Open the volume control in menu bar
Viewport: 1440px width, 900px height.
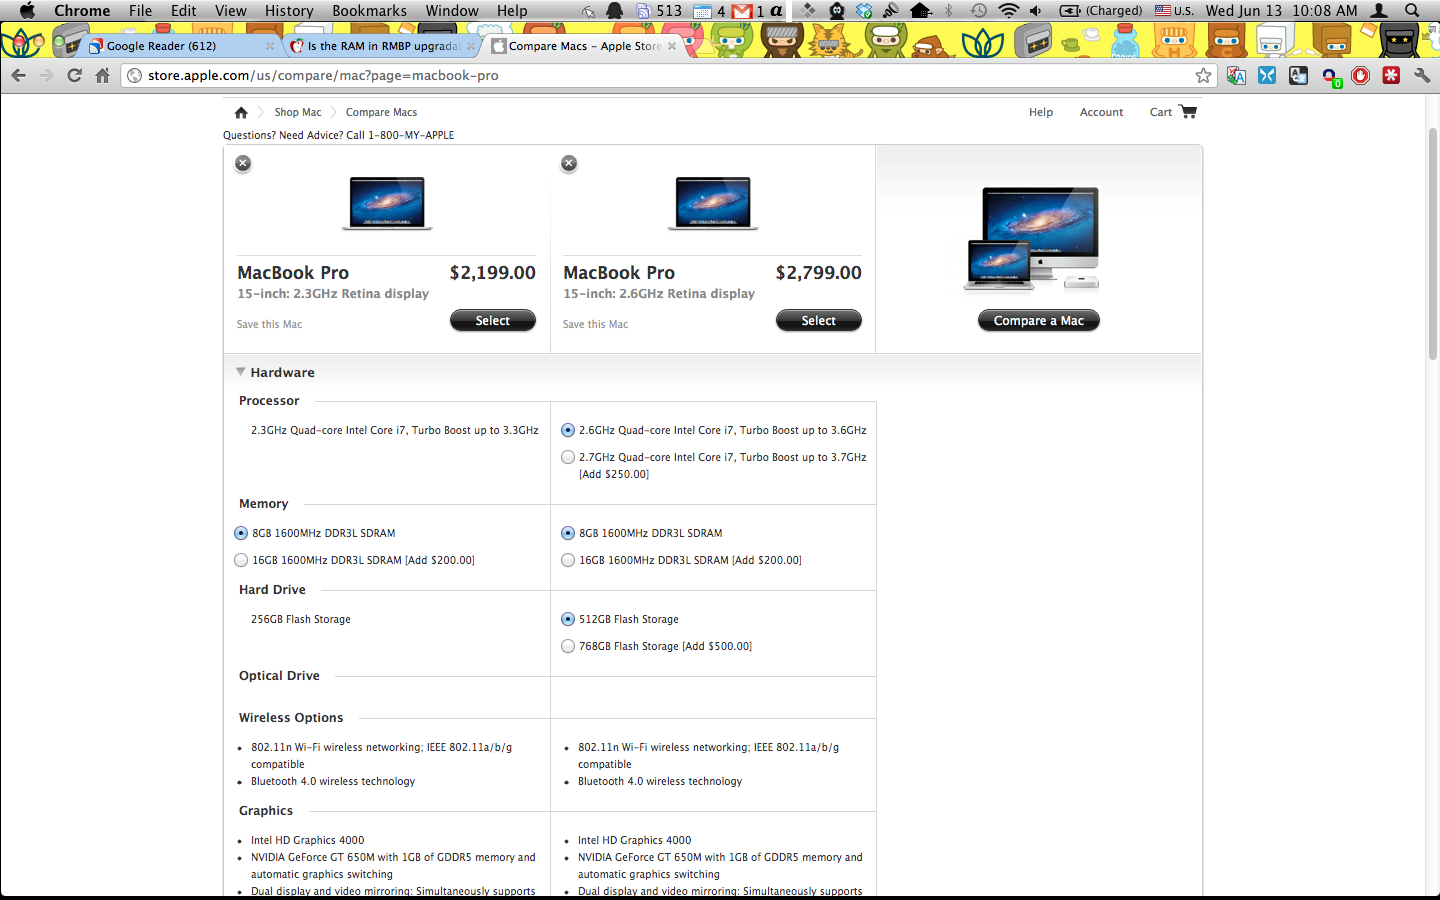click(1036, 10)
